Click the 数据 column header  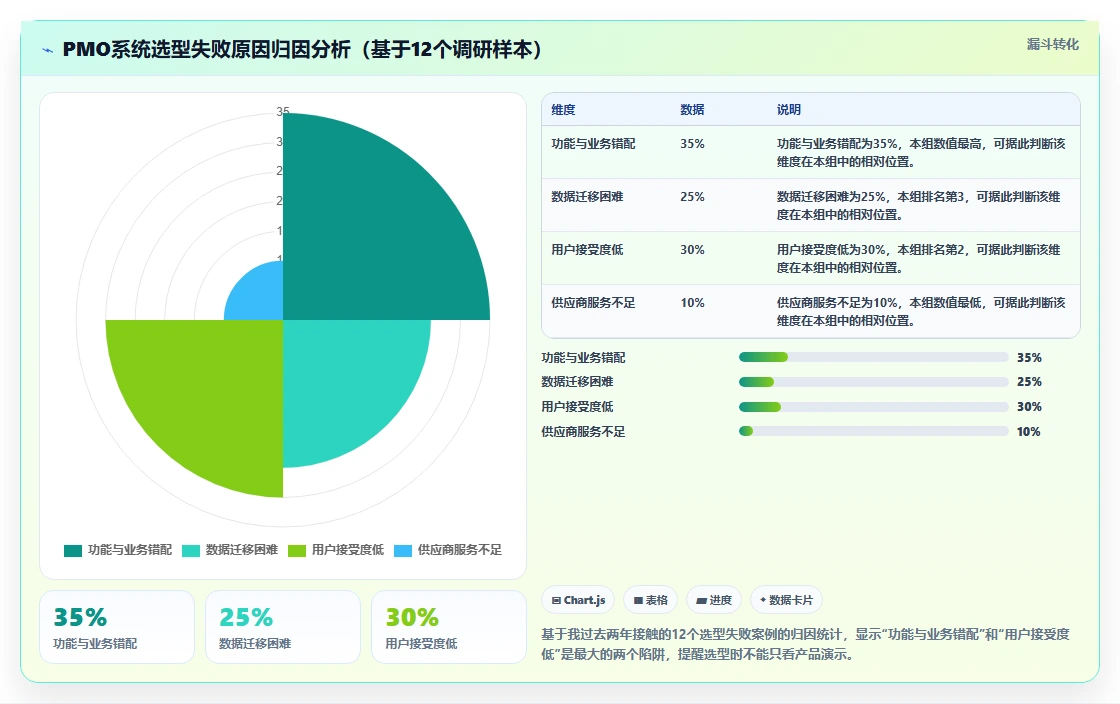coord(692,110)
